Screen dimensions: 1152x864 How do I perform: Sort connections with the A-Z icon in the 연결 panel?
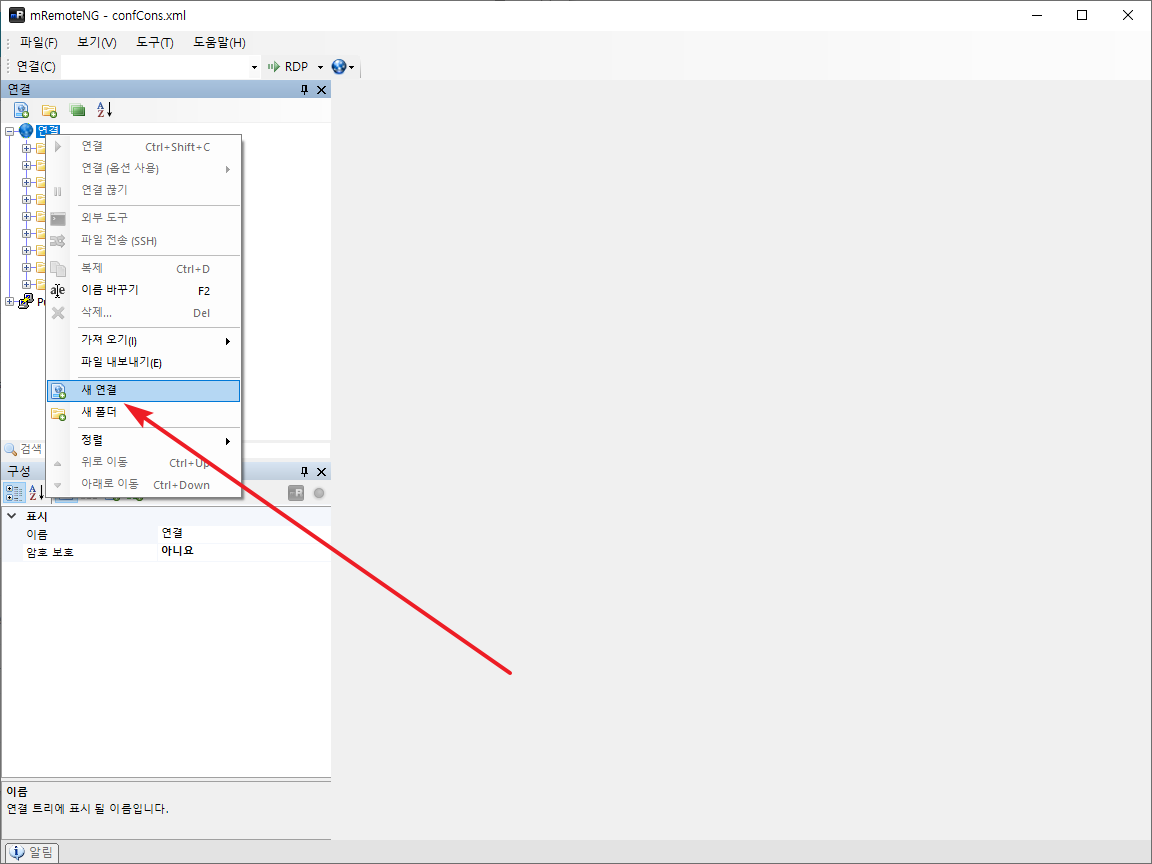coord(104,110)
